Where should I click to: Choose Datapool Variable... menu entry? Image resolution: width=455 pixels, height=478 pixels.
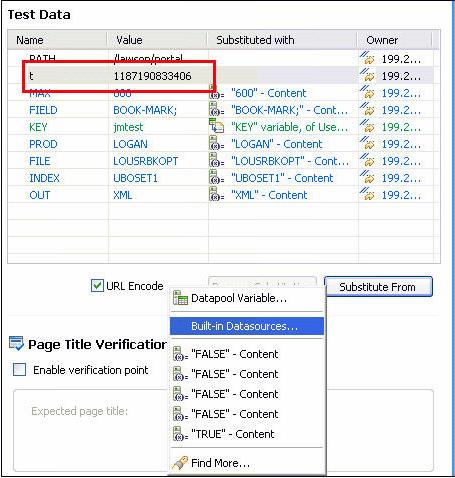coord(247,298)
